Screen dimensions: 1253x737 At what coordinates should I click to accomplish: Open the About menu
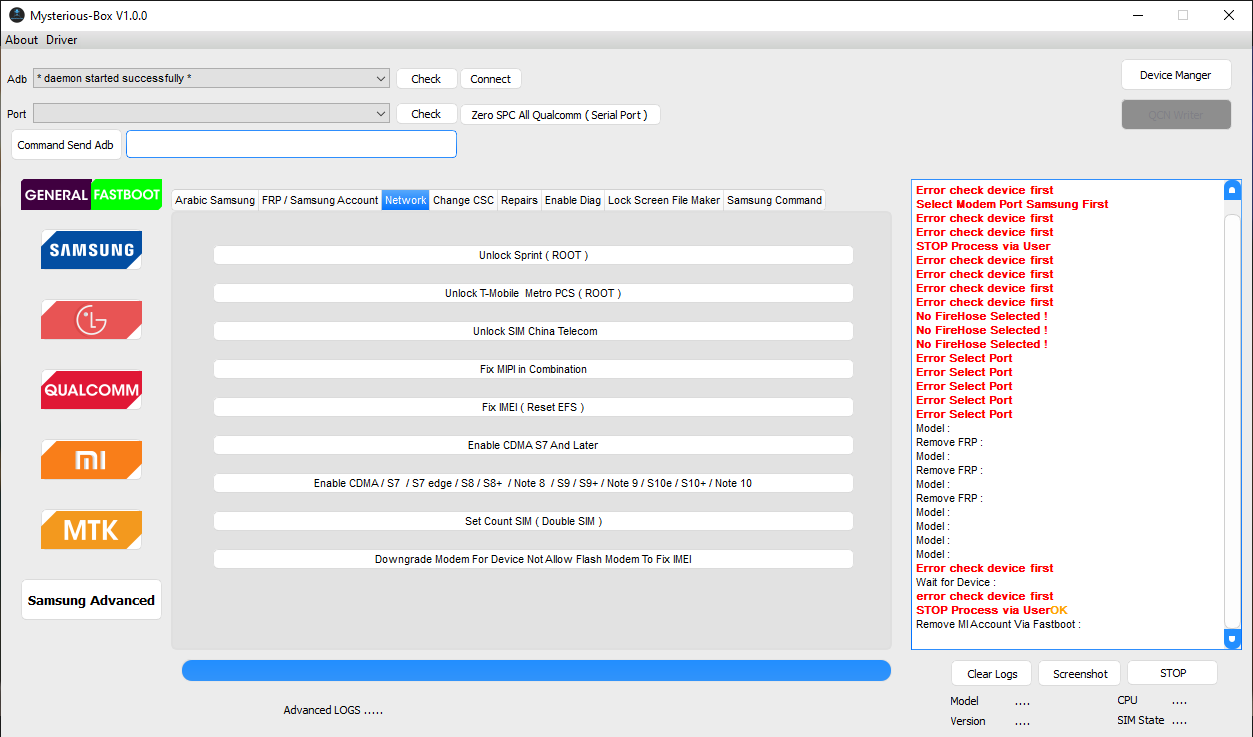pos(21,40)
